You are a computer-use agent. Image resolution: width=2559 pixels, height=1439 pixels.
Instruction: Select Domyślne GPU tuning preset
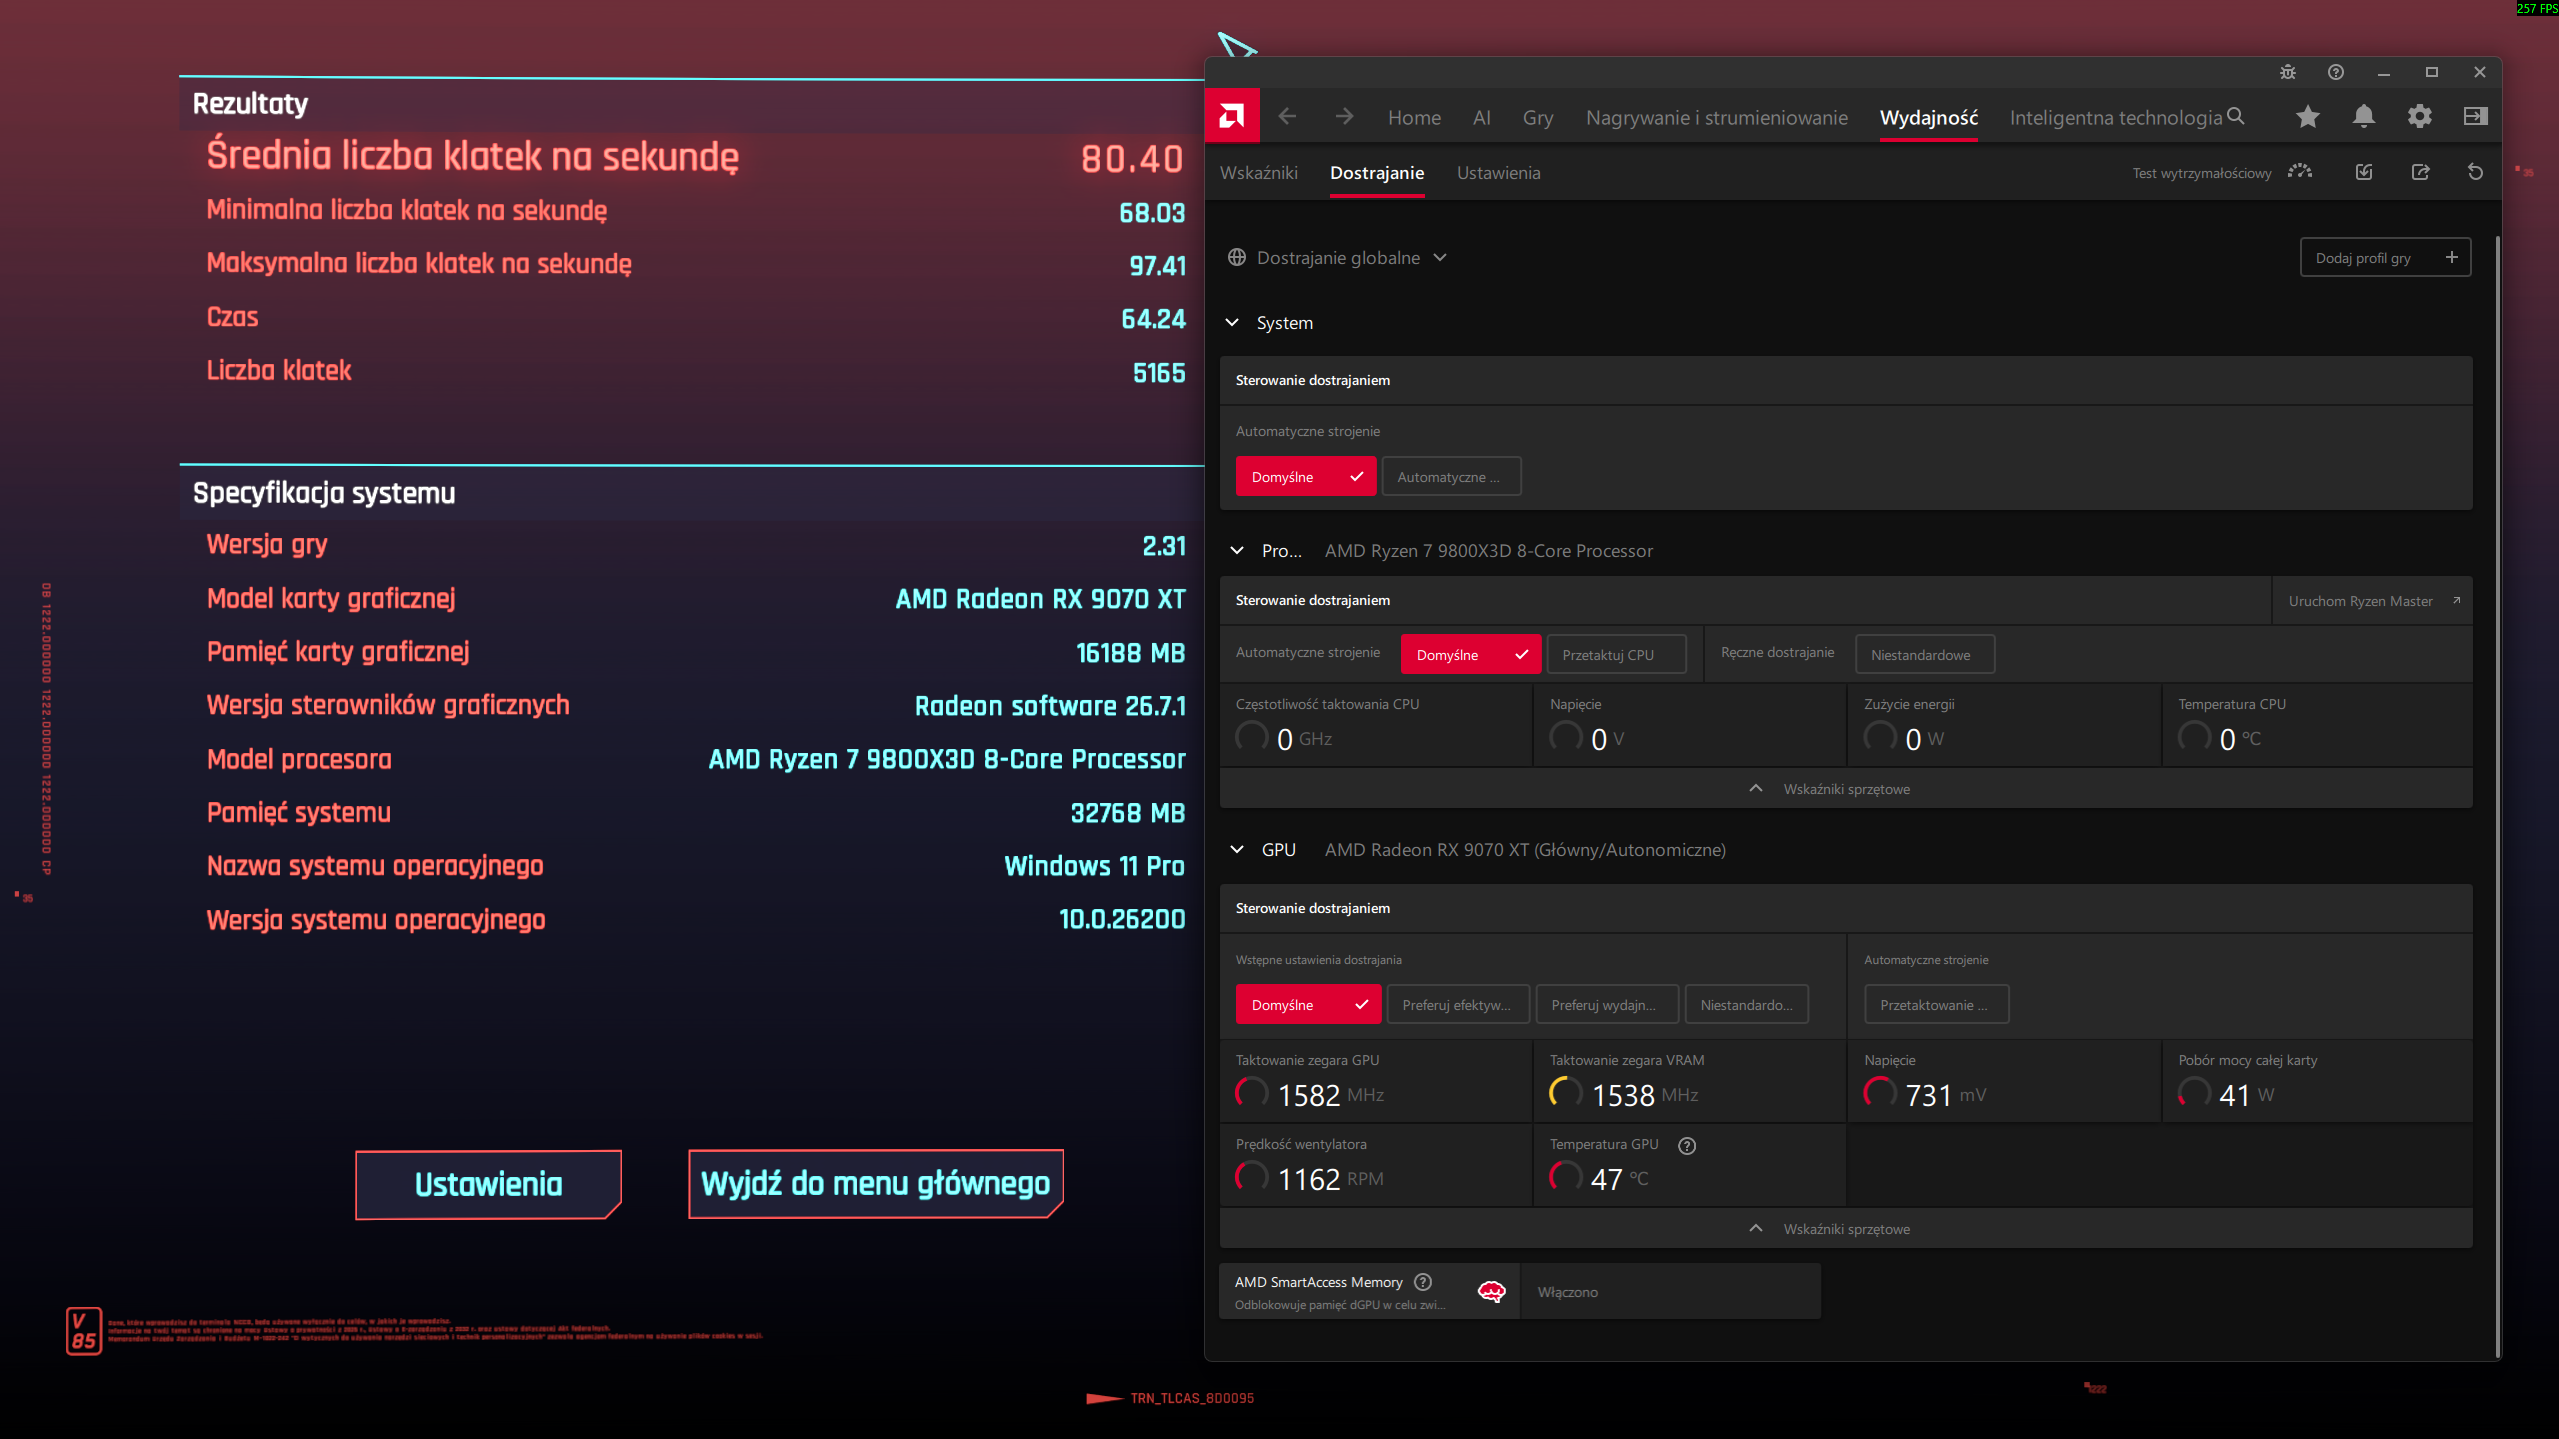1308,1005
